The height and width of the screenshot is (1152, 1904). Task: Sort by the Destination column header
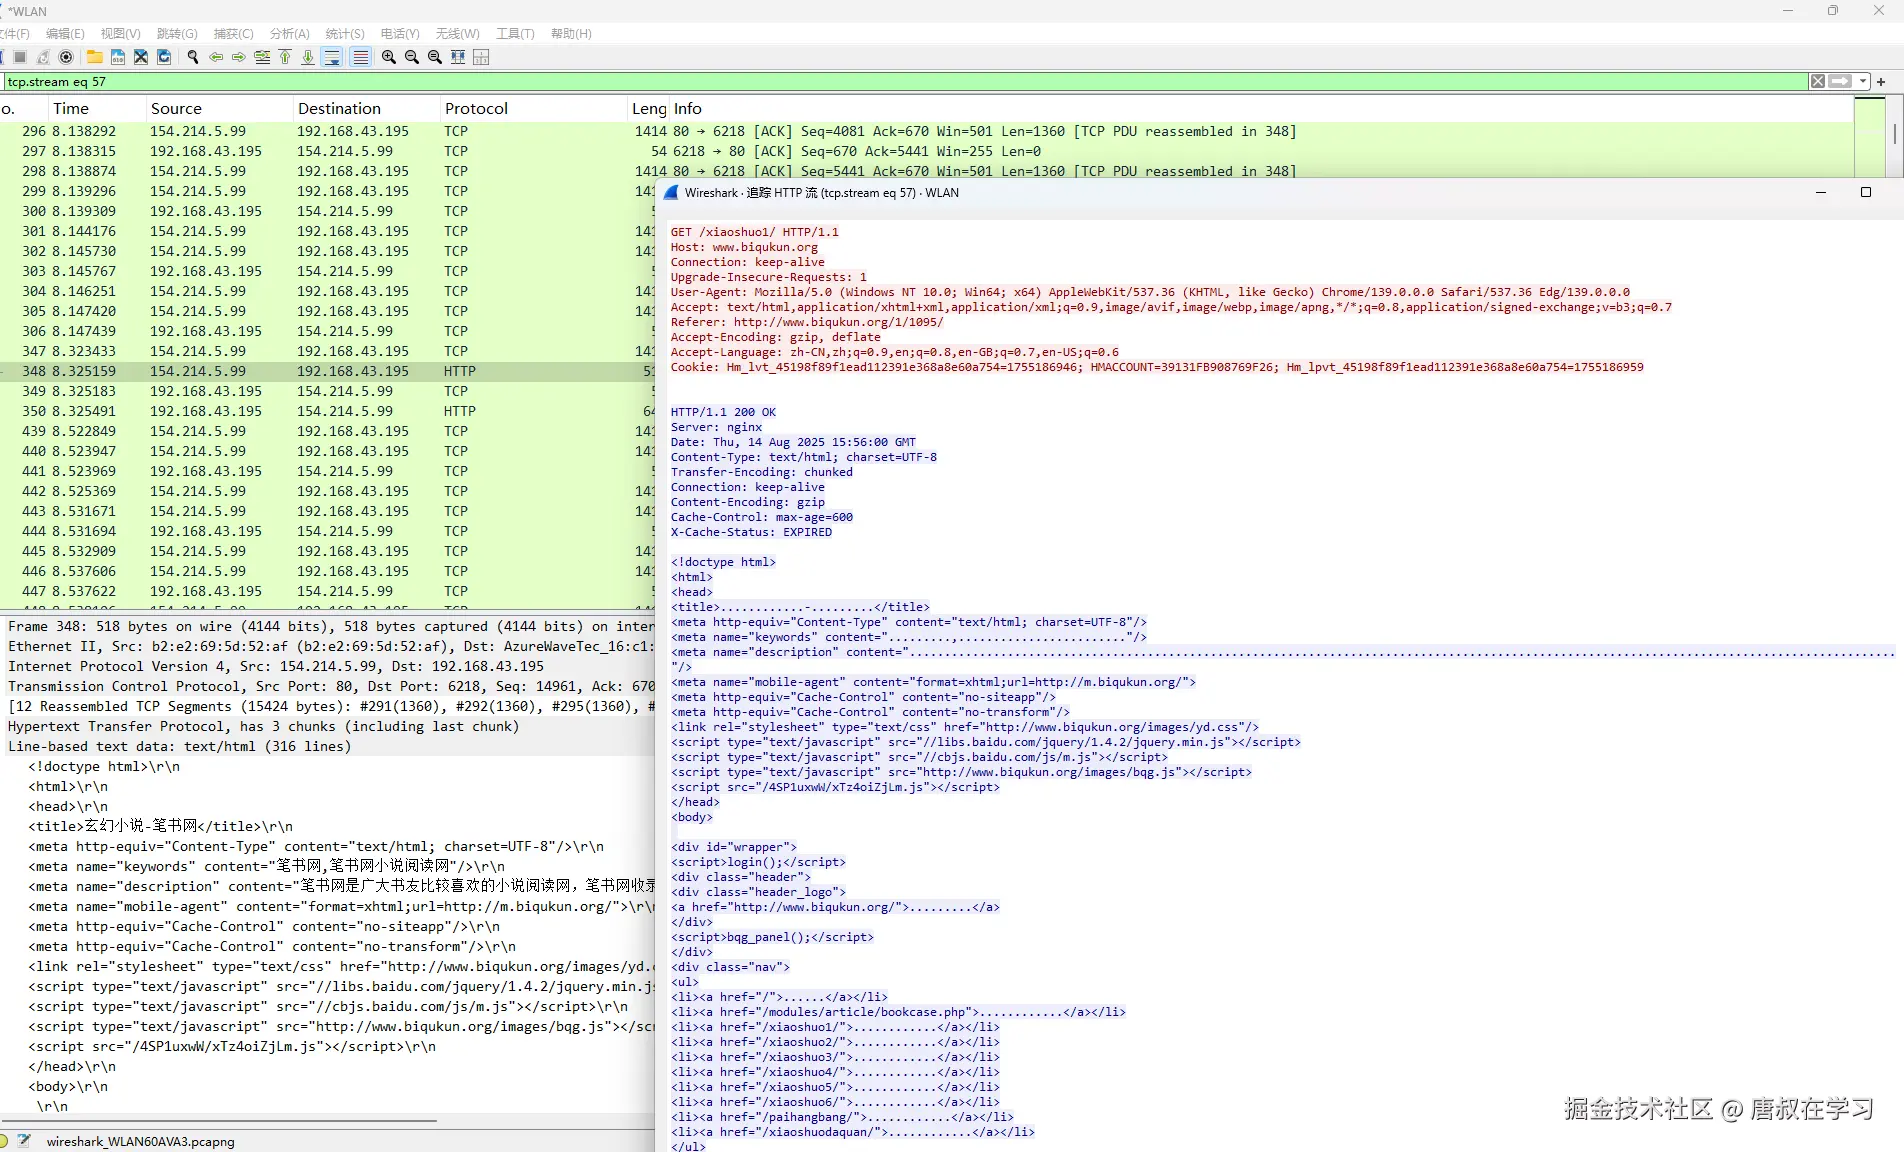click(365, 108)
